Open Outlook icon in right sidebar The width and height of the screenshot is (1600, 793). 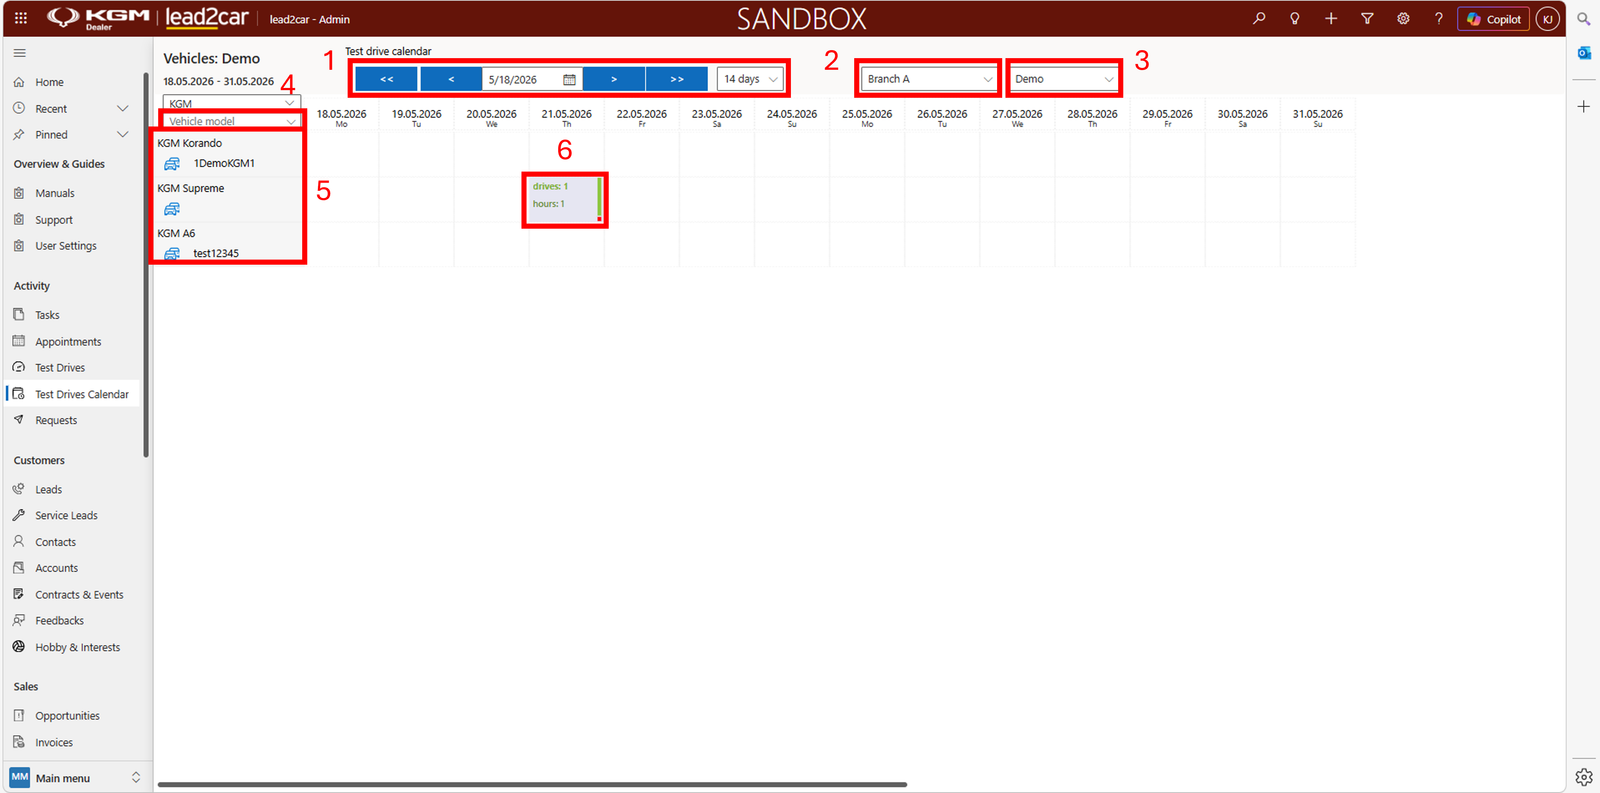1584,53
